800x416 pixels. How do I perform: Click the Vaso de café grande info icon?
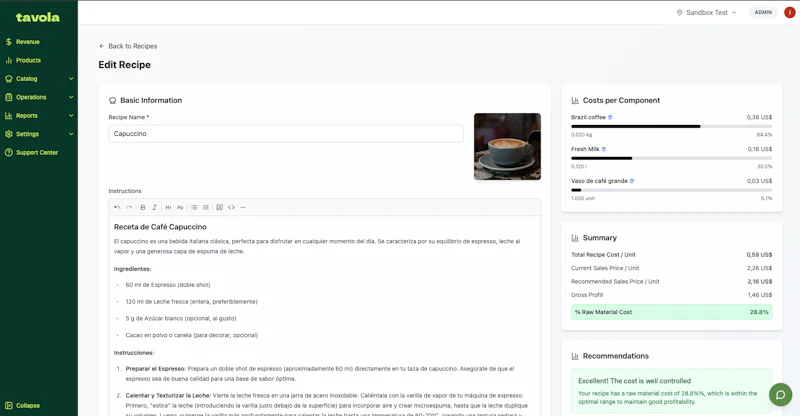tap(632, 181)
